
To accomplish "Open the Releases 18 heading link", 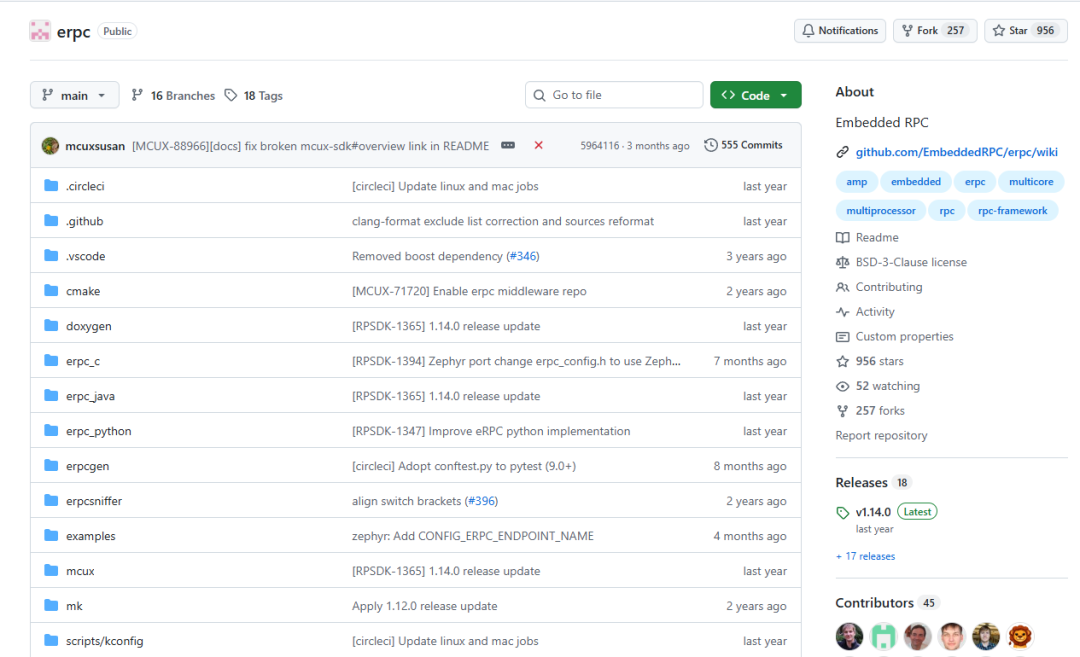I will [x=873, y=483].
